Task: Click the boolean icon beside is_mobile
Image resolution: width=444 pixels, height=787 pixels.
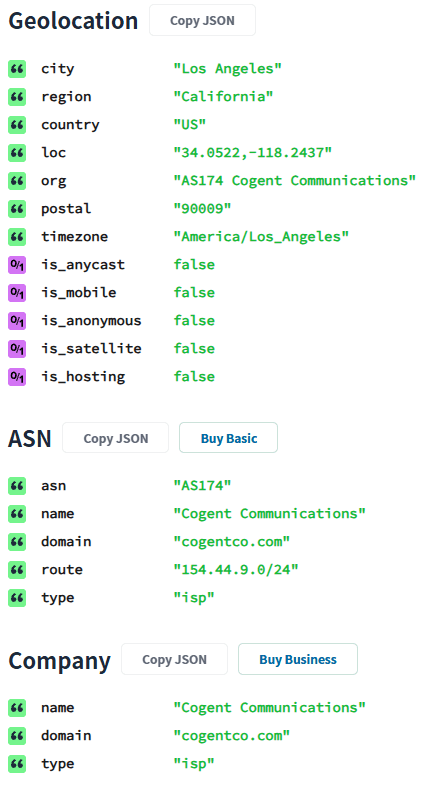Action: (x=17, y=293)
